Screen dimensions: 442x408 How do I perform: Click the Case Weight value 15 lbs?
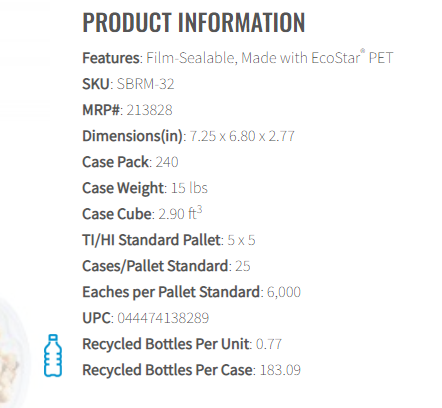click(189, 188)
